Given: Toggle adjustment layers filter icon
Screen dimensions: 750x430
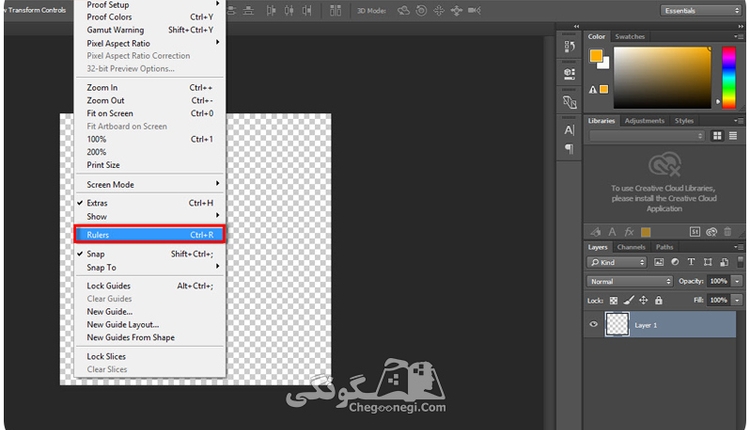Looking at the screenshot, I should [675, 262].
